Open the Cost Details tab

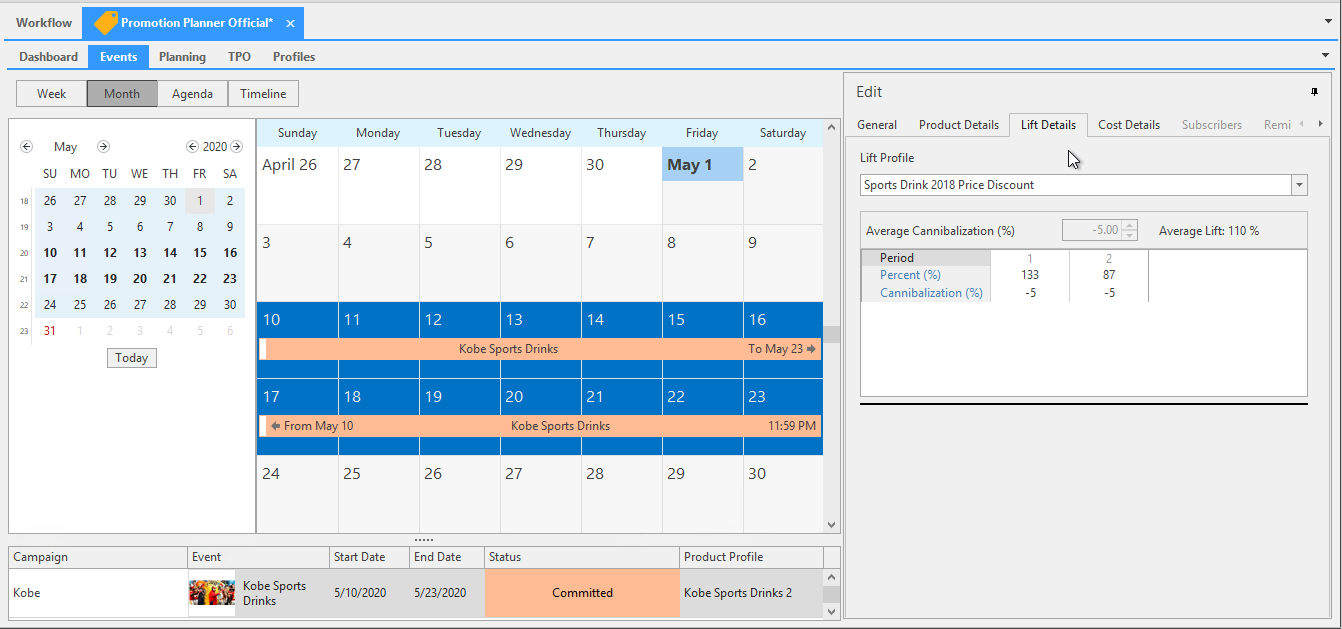point(1129,125)
